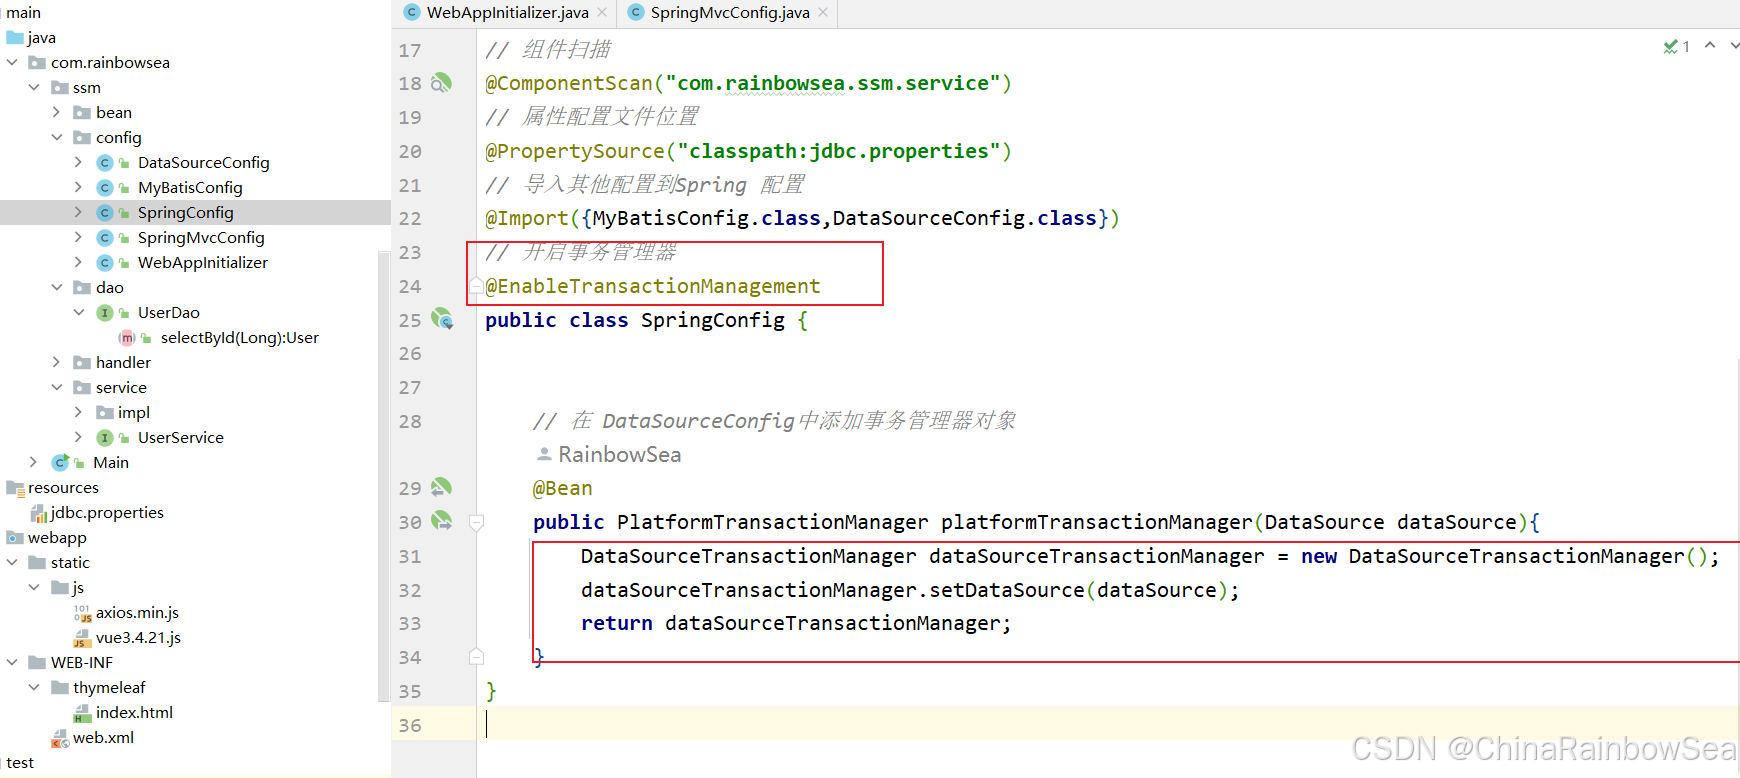Click the vue3.4.21.js file icon
The height and width of the screenshot is (778, 1740).
point(83,638)
